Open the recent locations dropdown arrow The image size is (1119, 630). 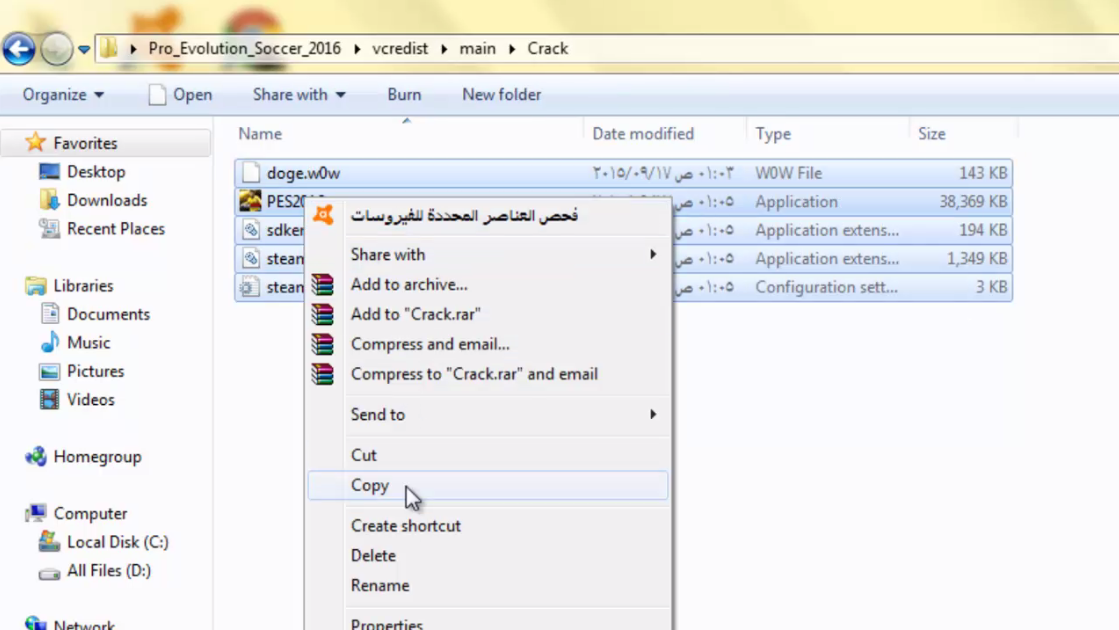[x=83, y=50]
